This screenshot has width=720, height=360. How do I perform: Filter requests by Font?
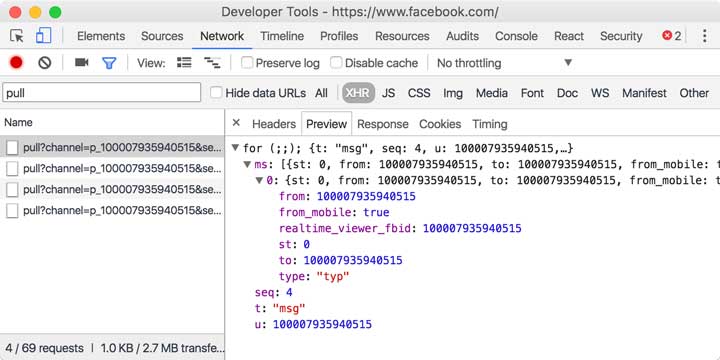[x=532, y=93]
